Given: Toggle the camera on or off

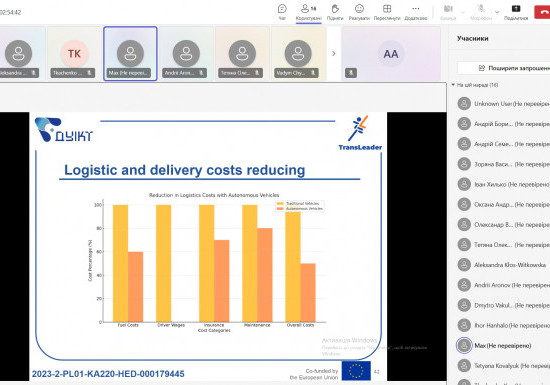Looking at the screenshot, I should (448, 9).
